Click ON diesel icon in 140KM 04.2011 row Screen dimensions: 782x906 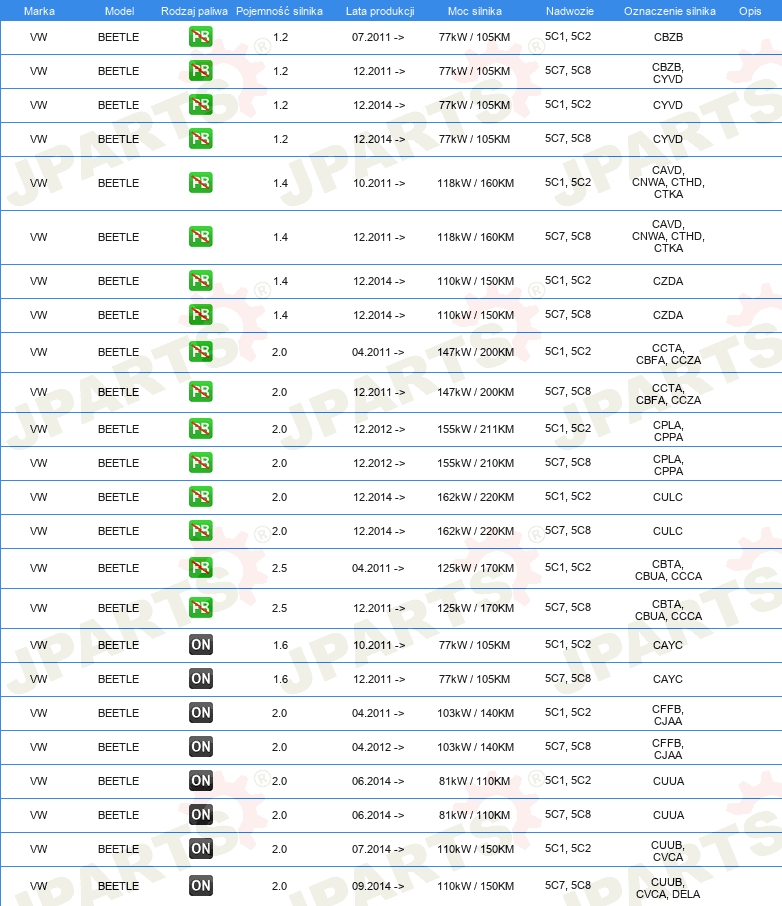tap(201, 712)
